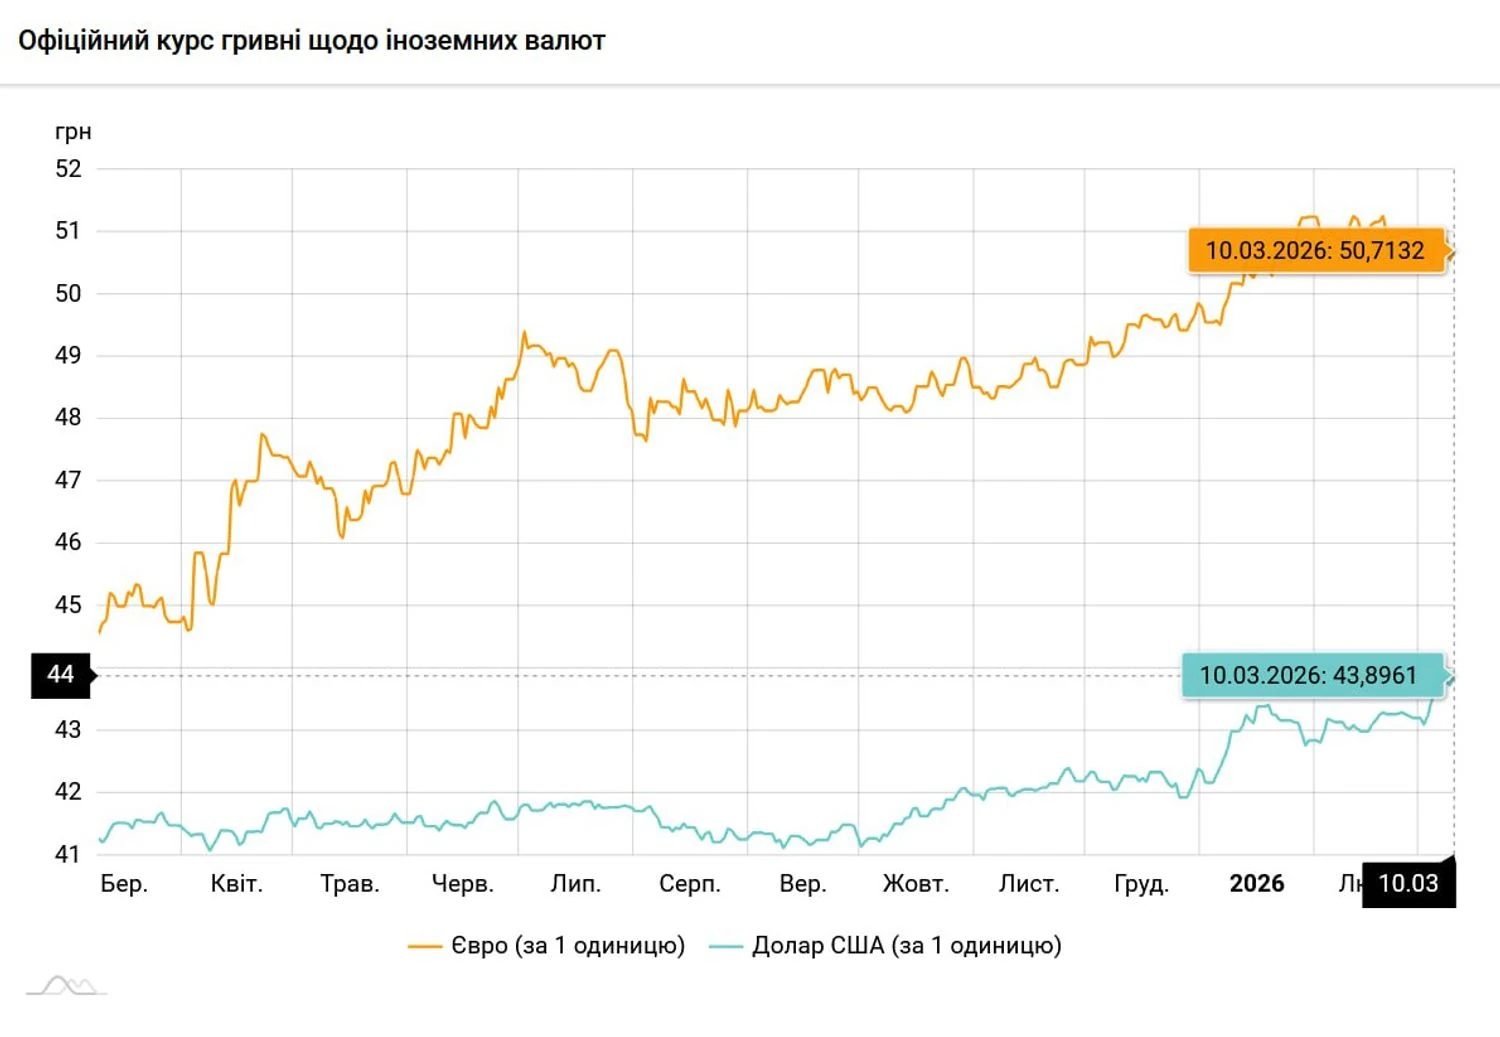Click the Серп. month axis label

[689, 884]
